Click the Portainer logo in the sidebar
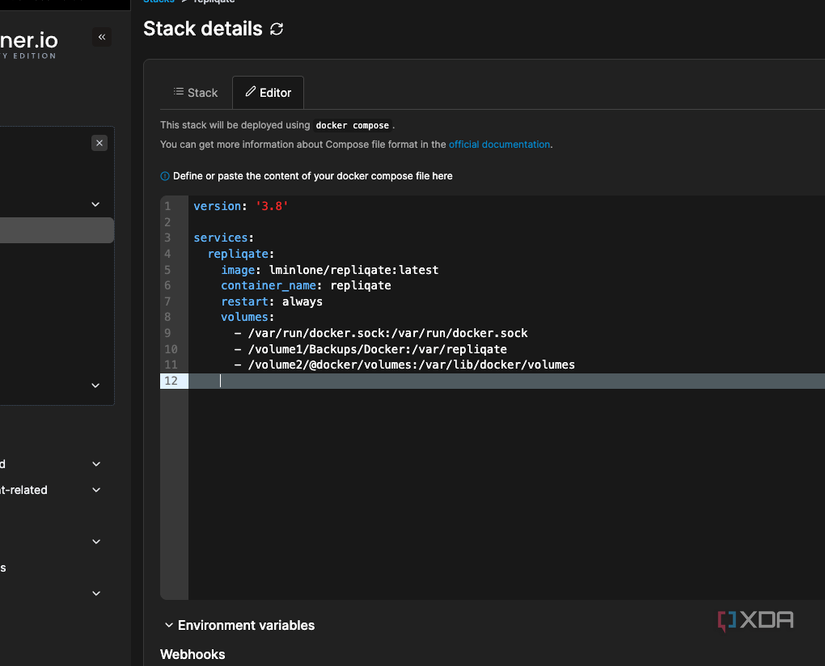Screen dimensions: 825x666 tap(30, 42)
